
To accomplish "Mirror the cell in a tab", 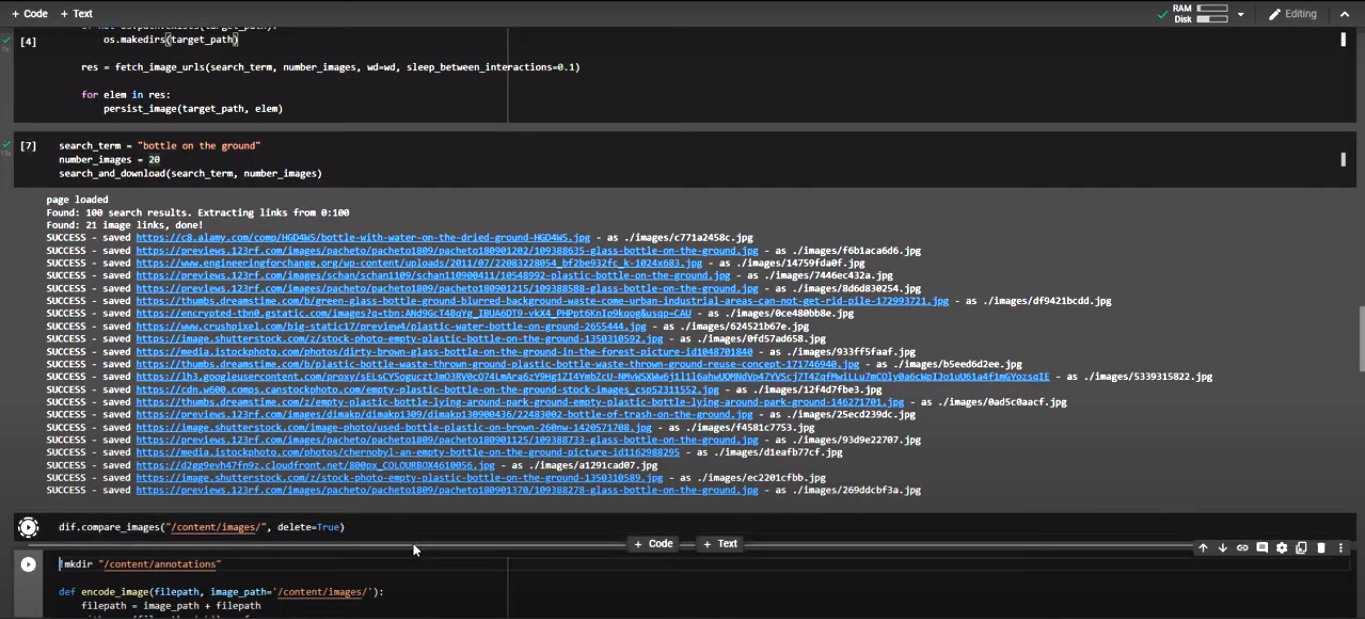I will coord(1300,548).
